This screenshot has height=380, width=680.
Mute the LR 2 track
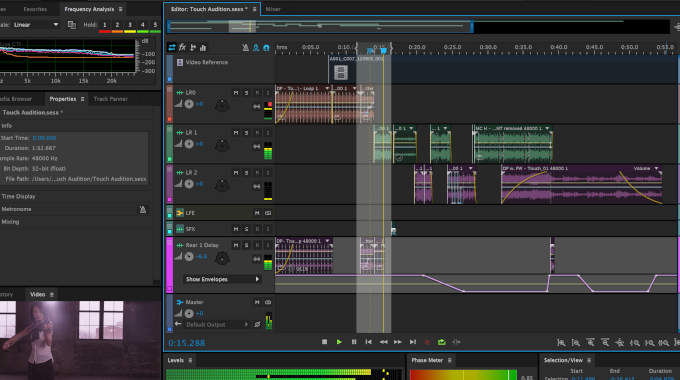[236, 172]
